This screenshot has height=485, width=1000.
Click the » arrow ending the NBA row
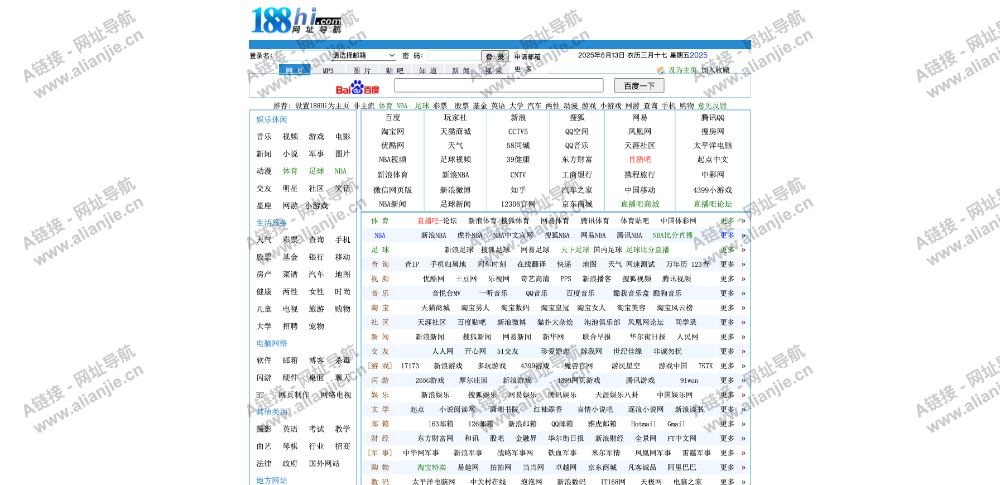(x=742, y=235)
